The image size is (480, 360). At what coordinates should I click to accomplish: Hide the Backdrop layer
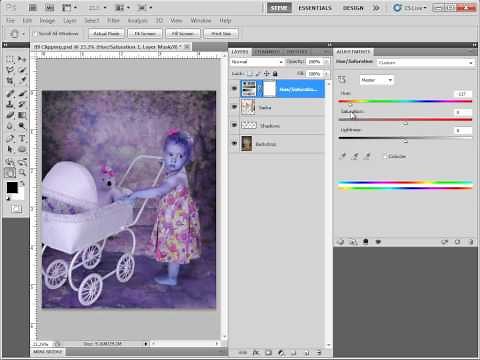click(x=234, y=143)
